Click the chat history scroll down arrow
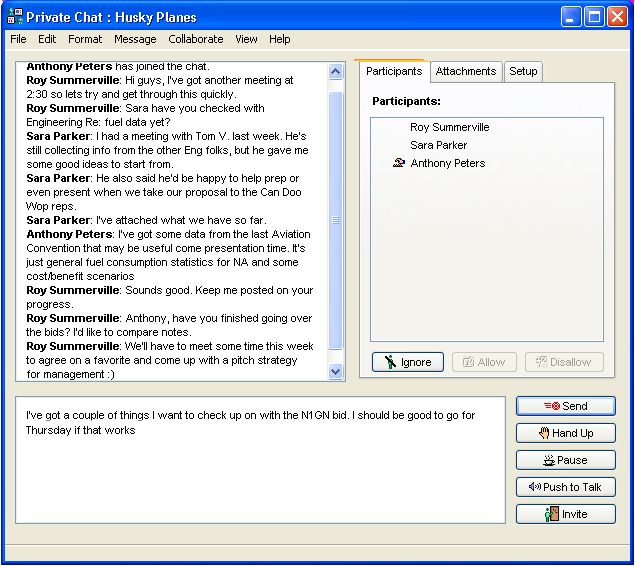 point(336,371)
